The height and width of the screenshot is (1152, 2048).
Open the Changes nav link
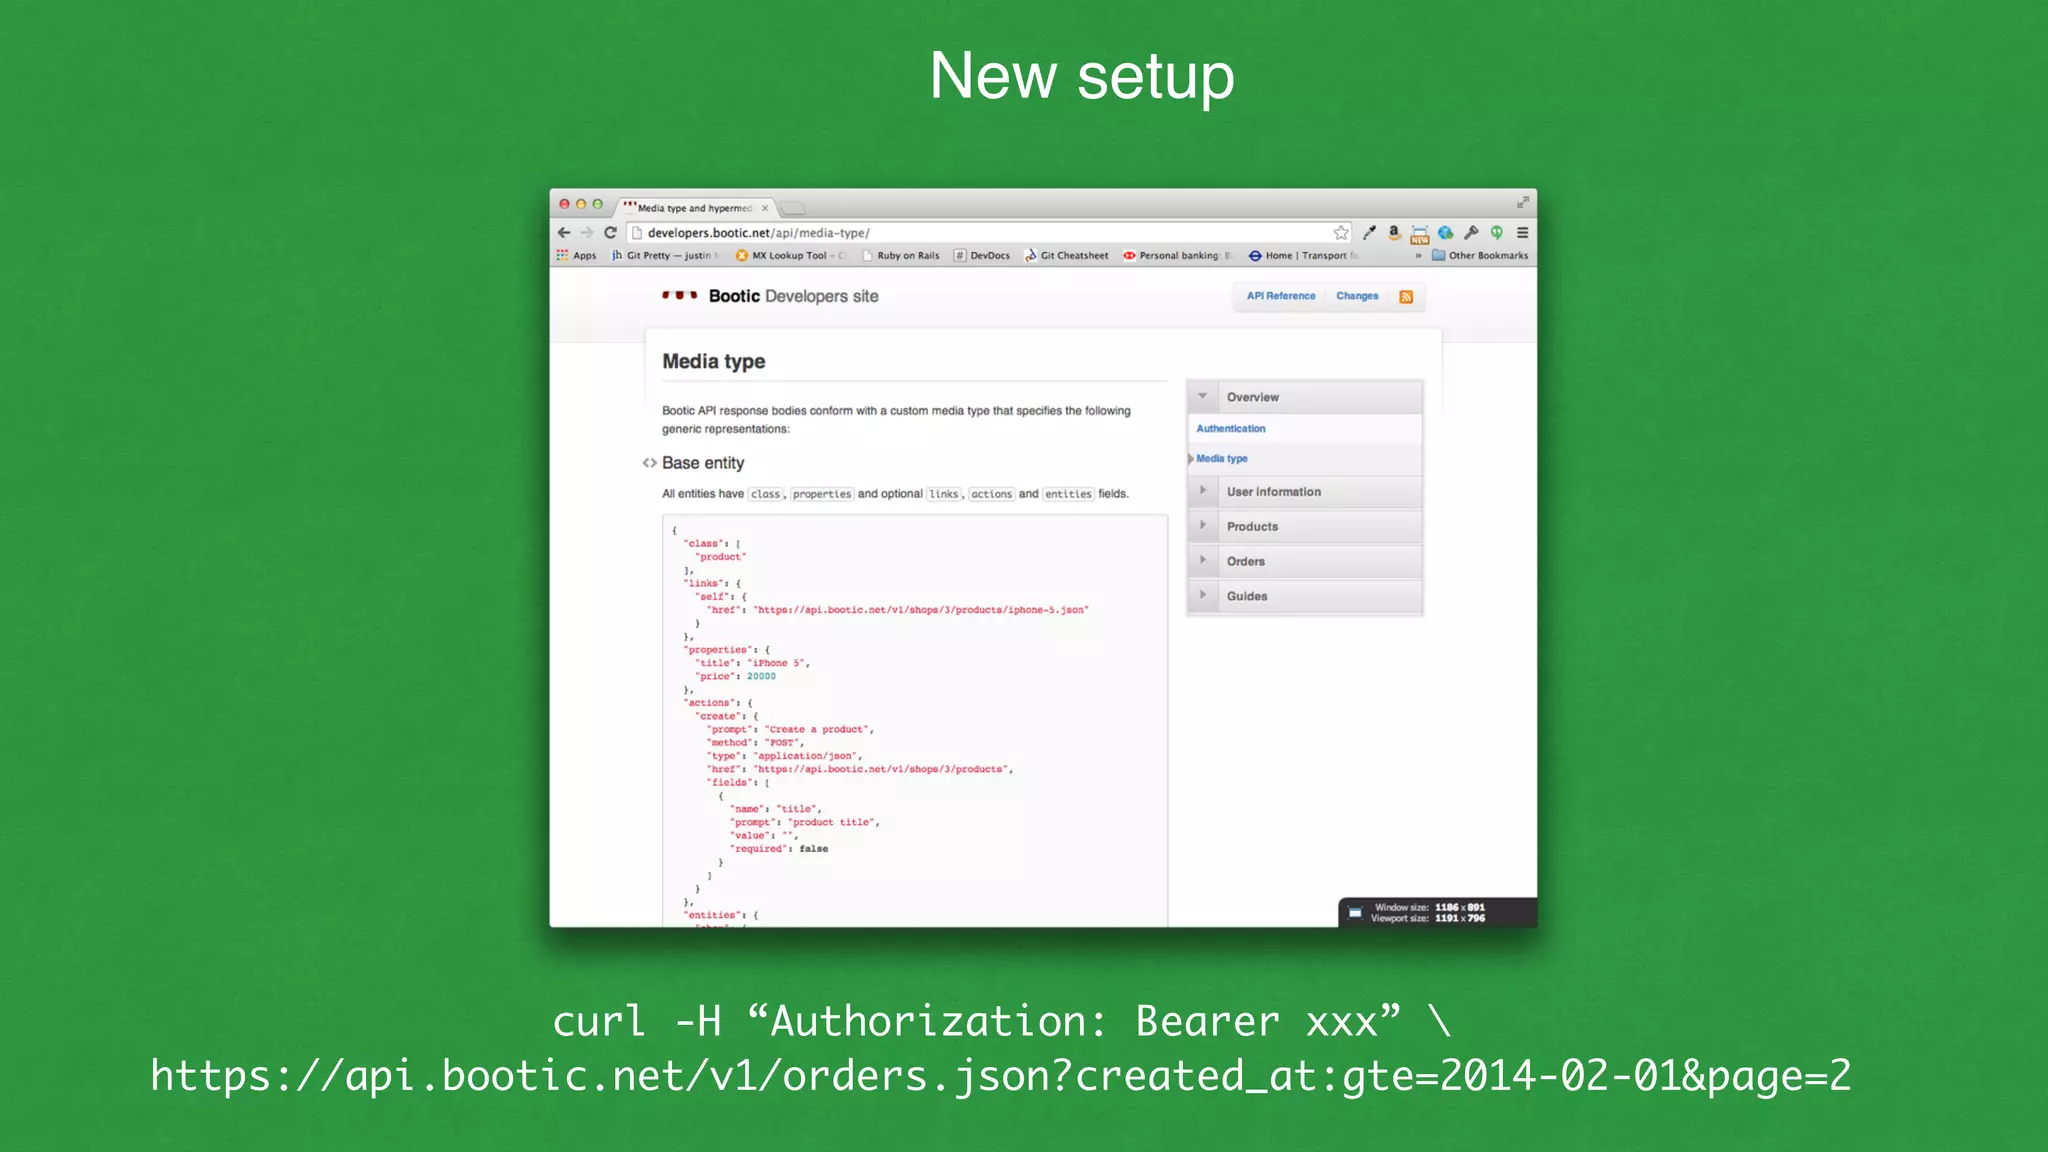pyautogui.click(x=1357, y=296)
